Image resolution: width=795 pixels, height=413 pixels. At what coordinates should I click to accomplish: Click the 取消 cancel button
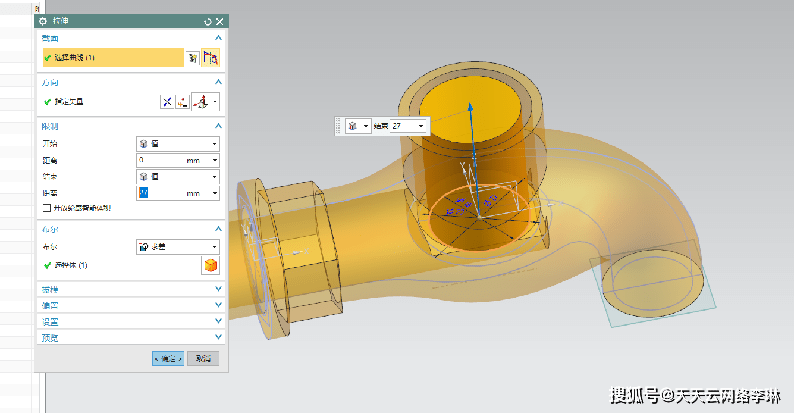[203, 358]
